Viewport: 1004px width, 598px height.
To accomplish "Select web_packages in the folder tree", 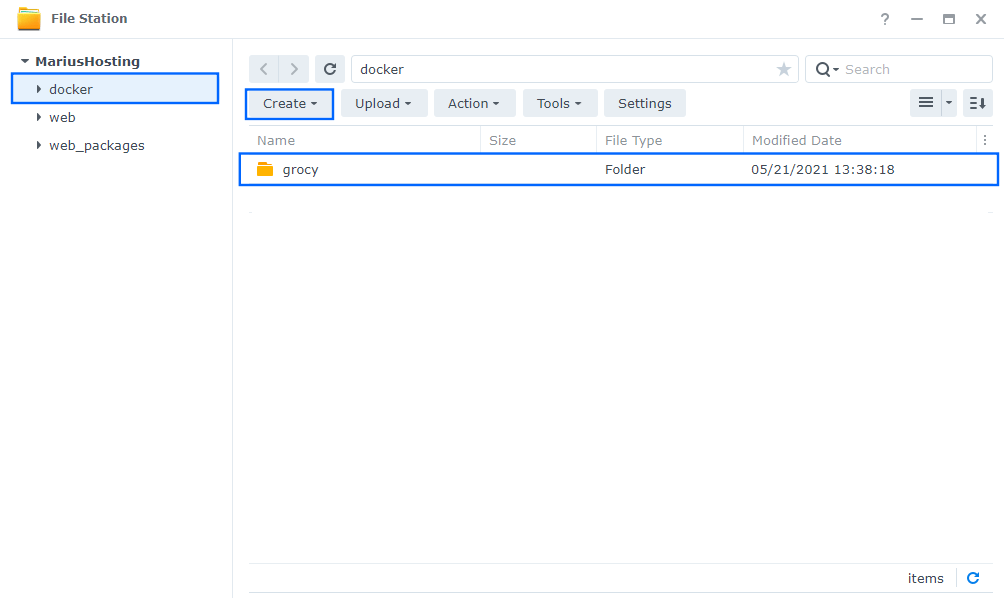I will (x=97, y=145).
